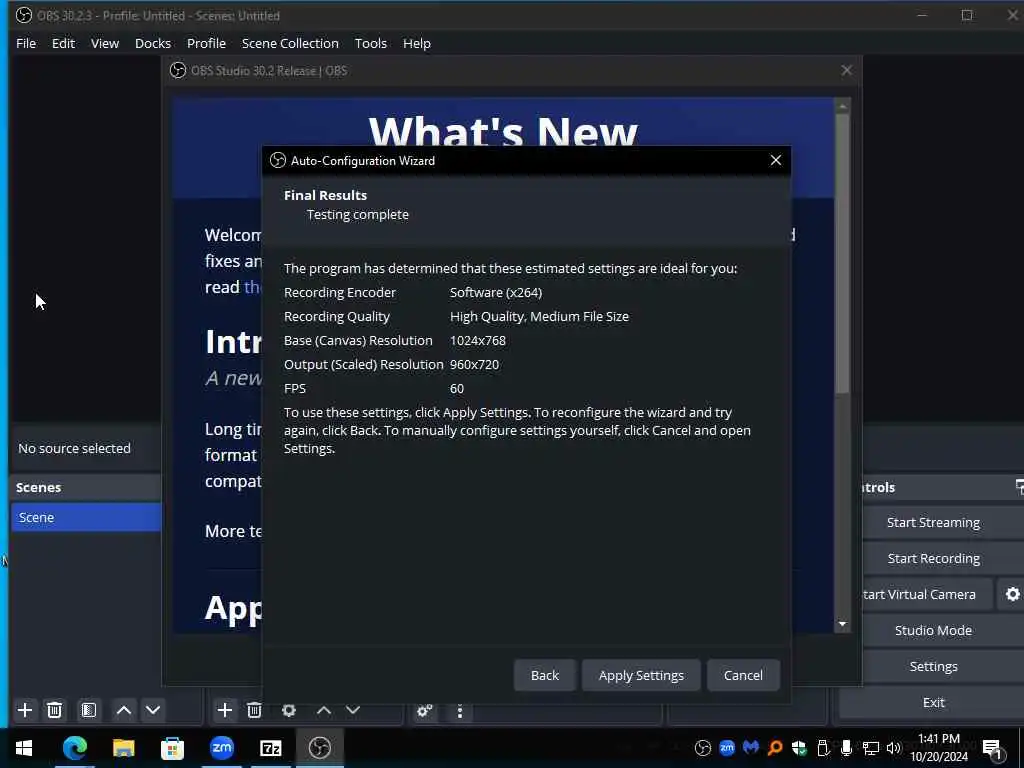
Task: Open source properties gear icon
Action: [x=289, y=710]
